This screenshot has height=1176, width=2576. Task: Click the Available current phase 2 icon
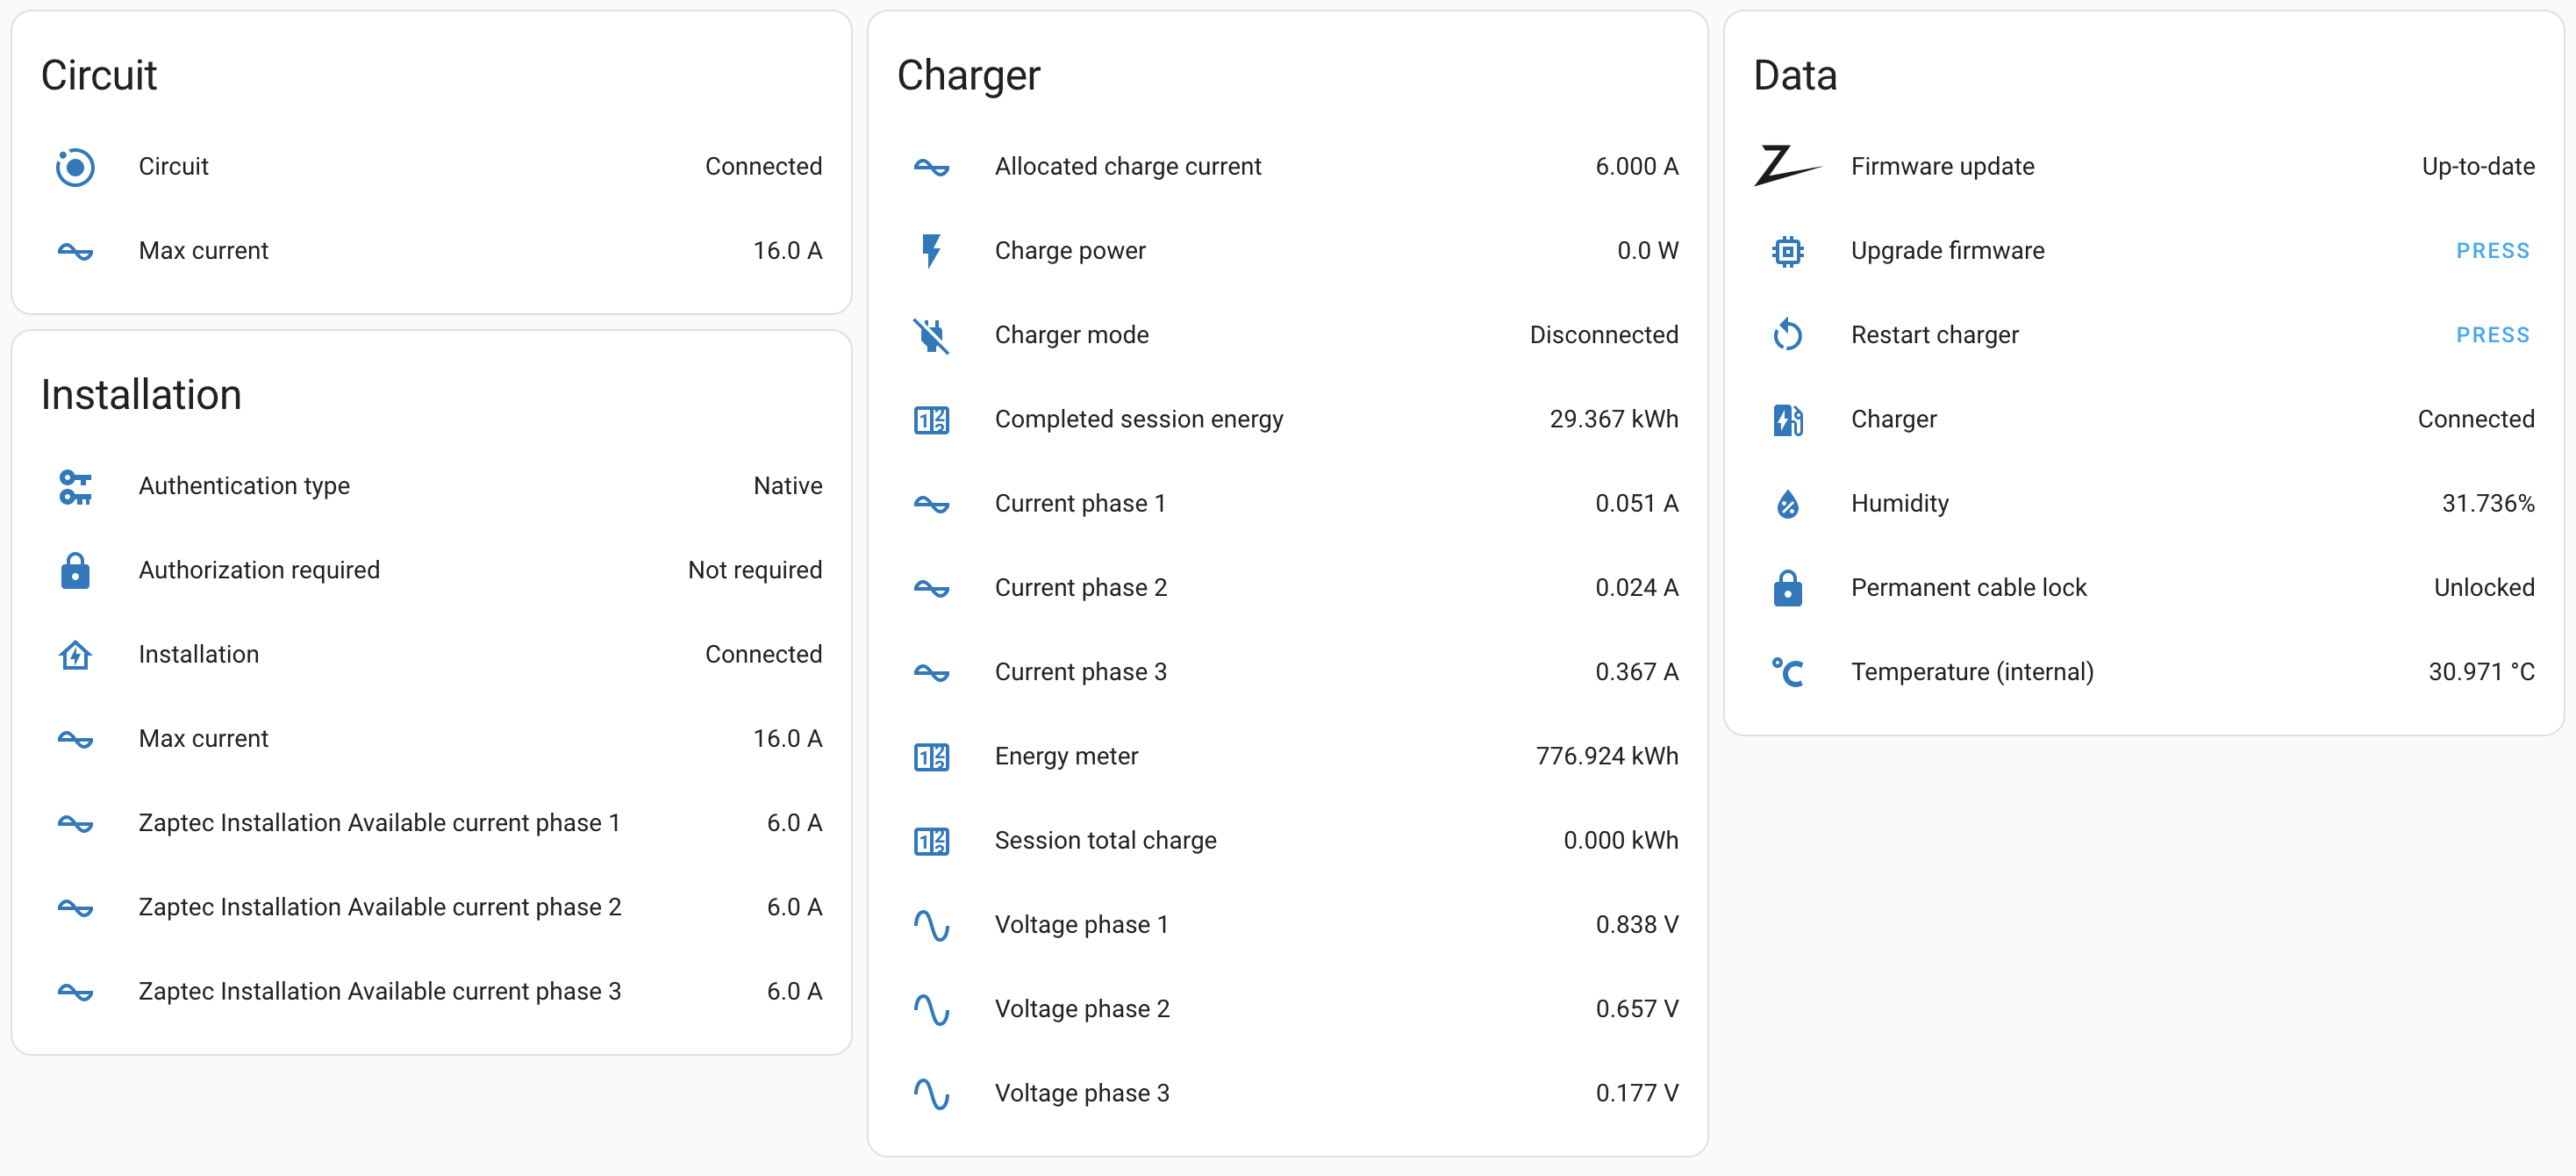coord(75,908)
